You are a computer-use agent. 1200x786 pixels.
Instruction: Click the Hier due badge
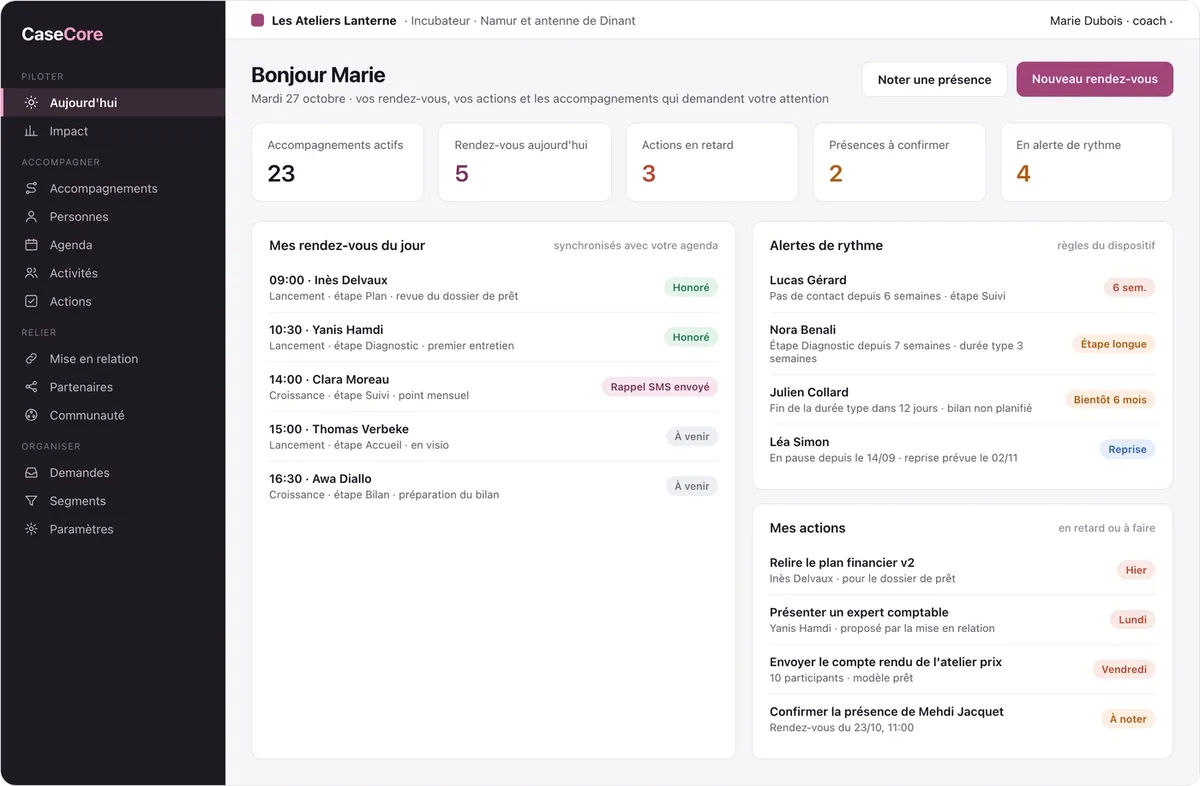click(x=1136, y=570)
